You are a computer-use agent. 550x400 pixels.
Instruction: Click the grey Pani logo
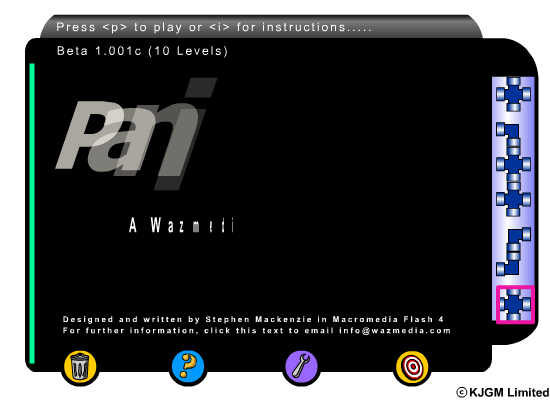point(136,134)
